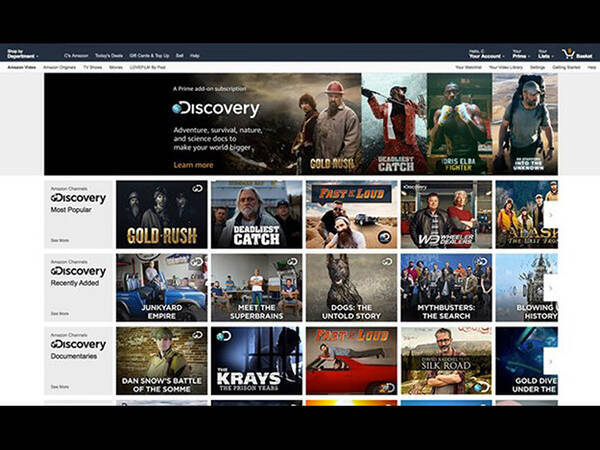Click Into the Unknown poster in banner
600x450 pixels.
525,124
